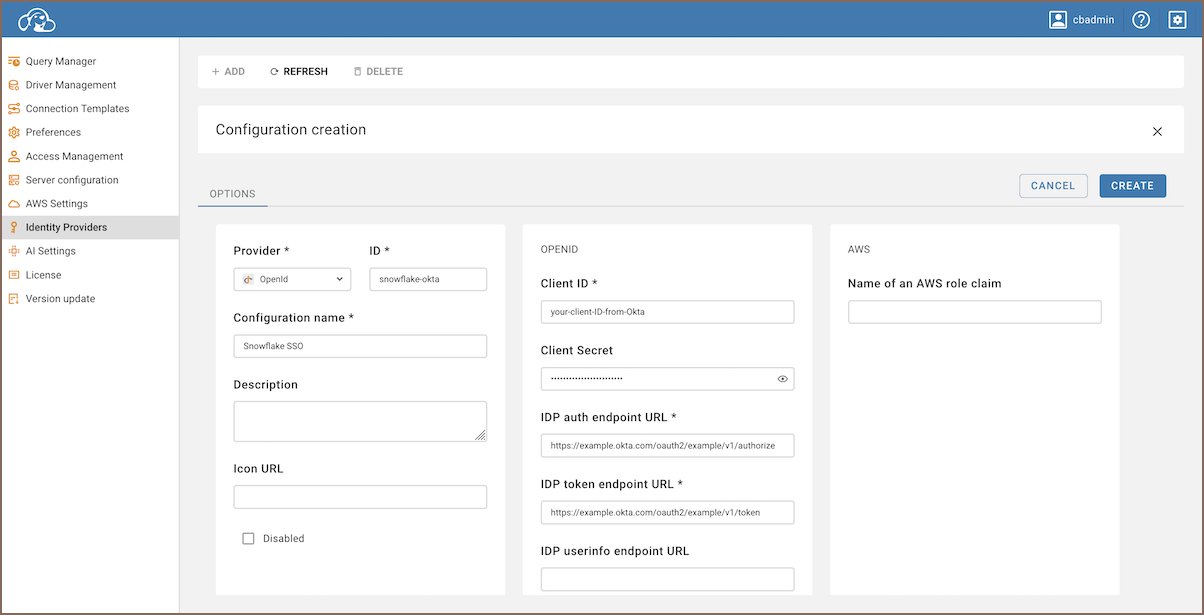The height and width of the screenshot is (615, 1204).
Task: Go to Driver Management in sidebar
Action: (70, 85)
